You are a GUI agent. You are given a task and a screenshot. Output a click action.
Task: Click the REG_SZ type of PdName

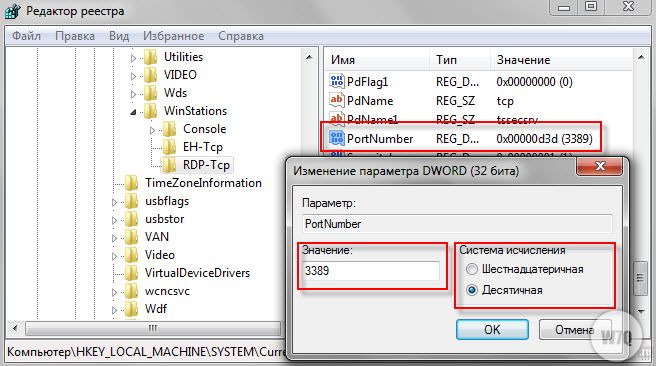pos(455,101)
